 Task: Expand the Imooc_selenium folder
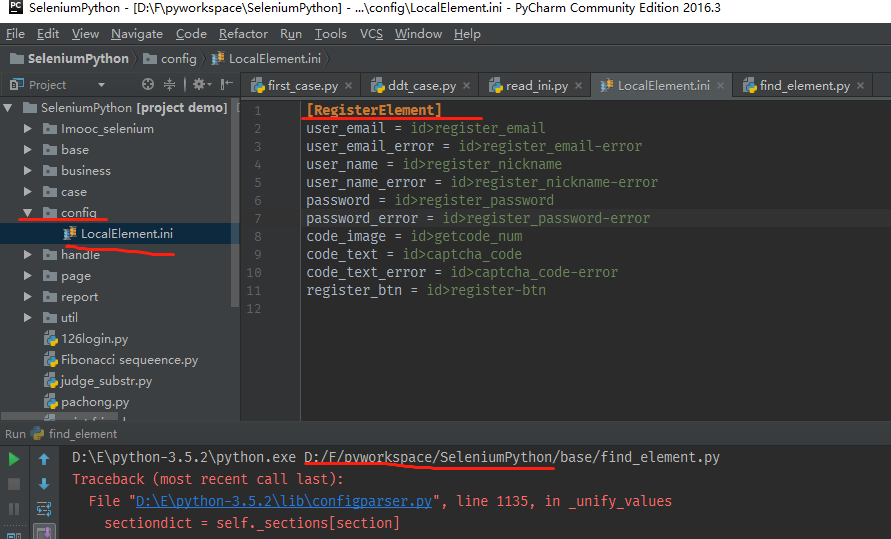click(27, 129)
